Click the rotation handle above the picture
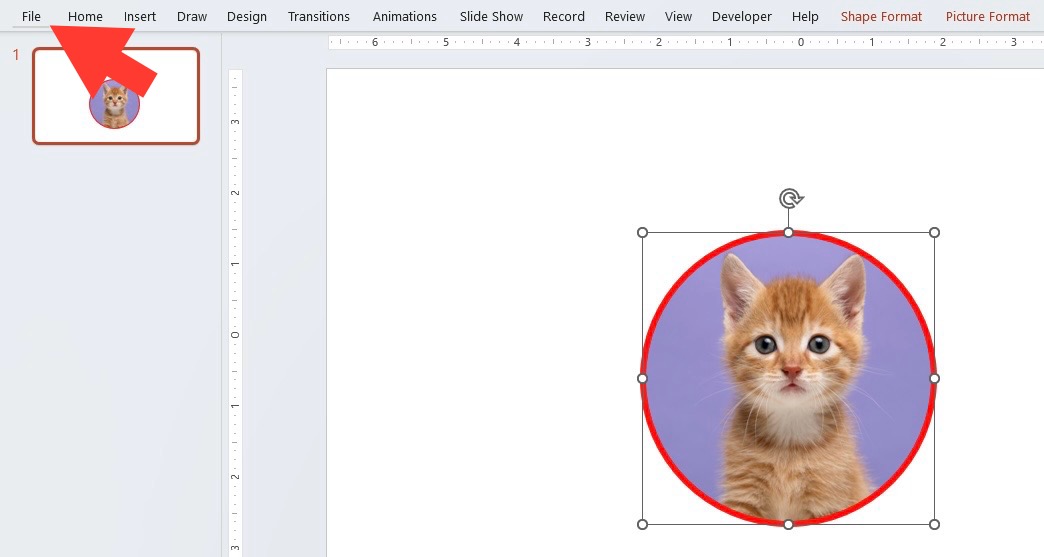 point(790,198)
